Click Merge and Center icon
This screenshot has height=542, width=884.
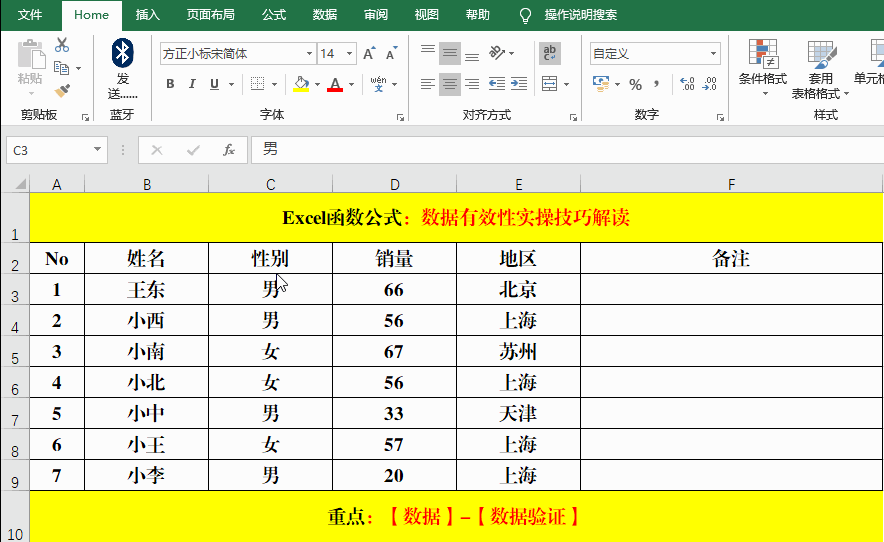pos(550,84)
